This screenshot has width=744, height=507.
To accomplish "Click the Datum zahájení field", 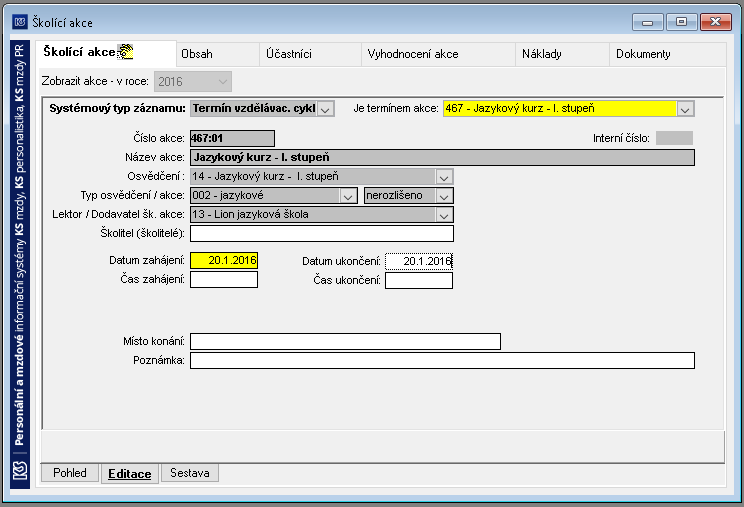I will pyautogui.click(x=224, y=260).
